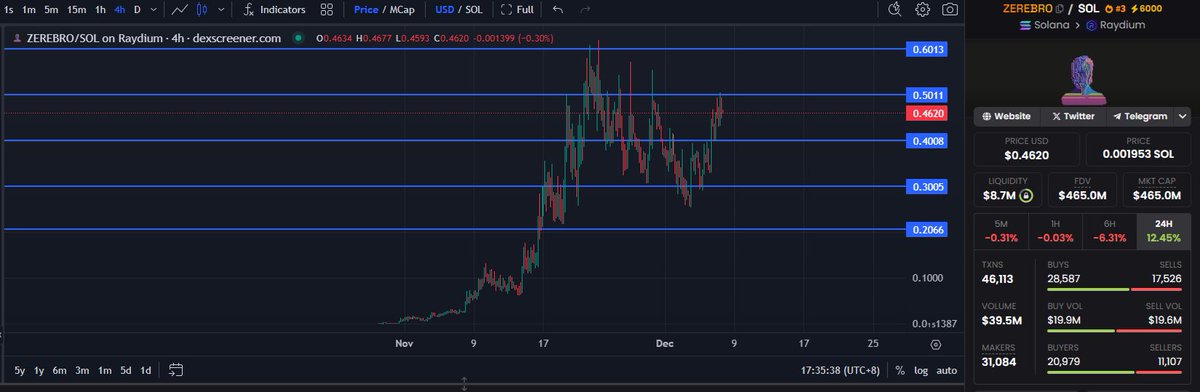1200x392 pixels.
Task: Switch chart to MCap view
Action: tap(401, 9)
